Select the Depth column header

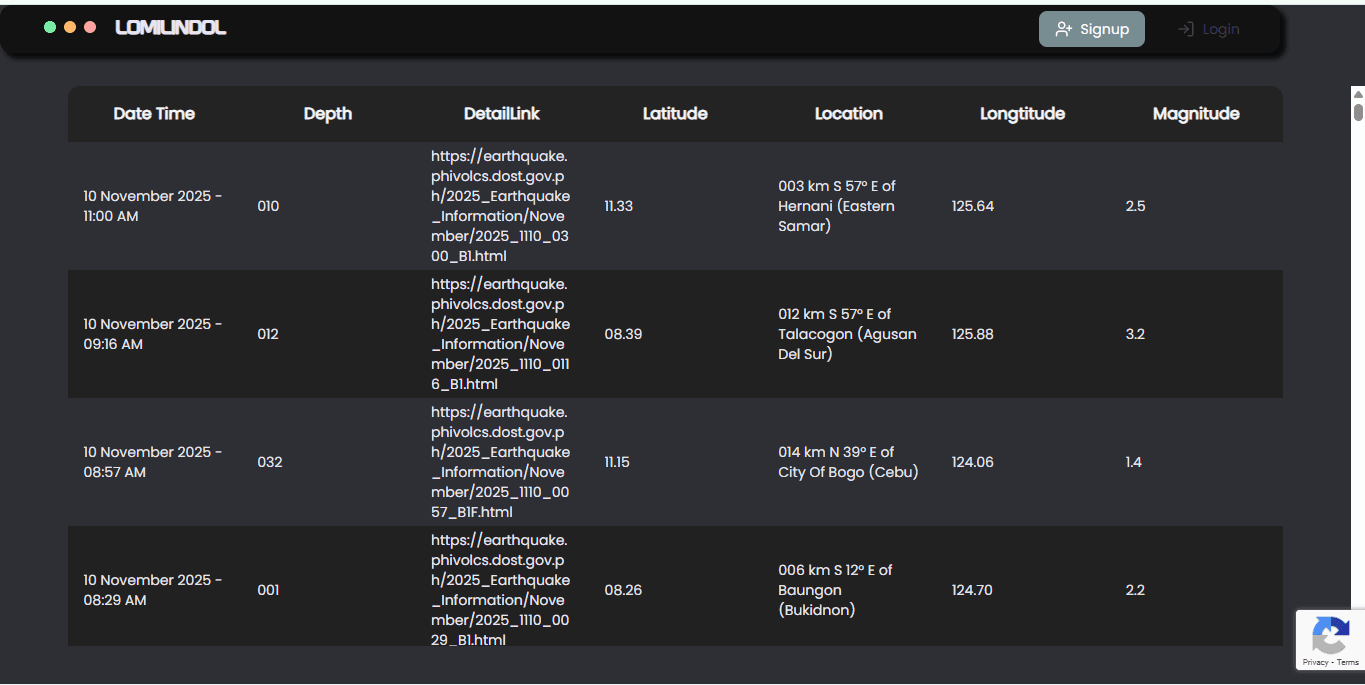pos(328,114)
